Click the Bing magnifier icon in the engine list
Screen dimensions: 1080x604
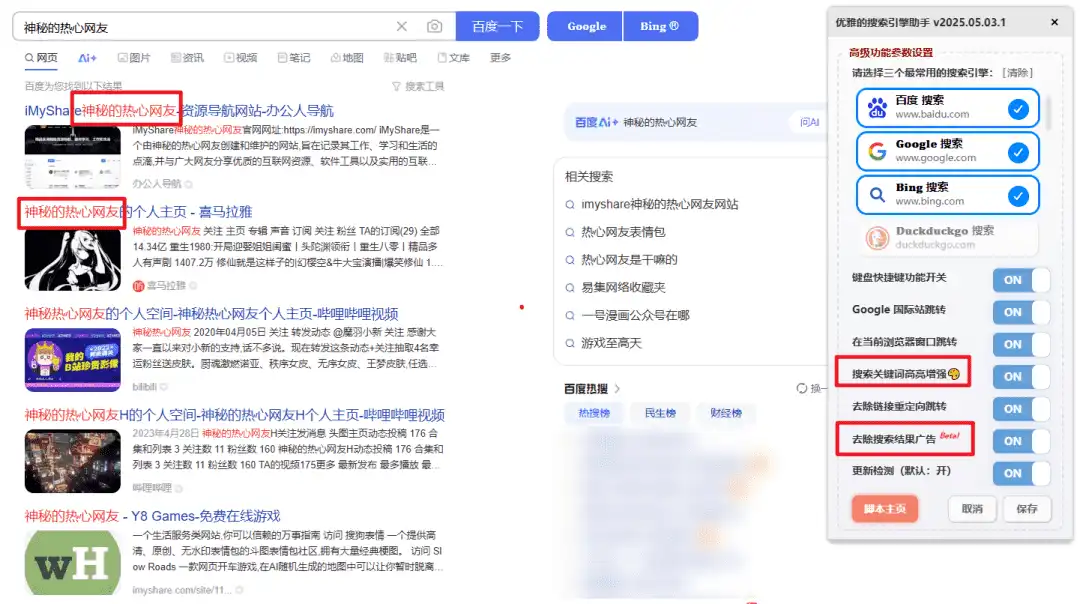point(877,195)
